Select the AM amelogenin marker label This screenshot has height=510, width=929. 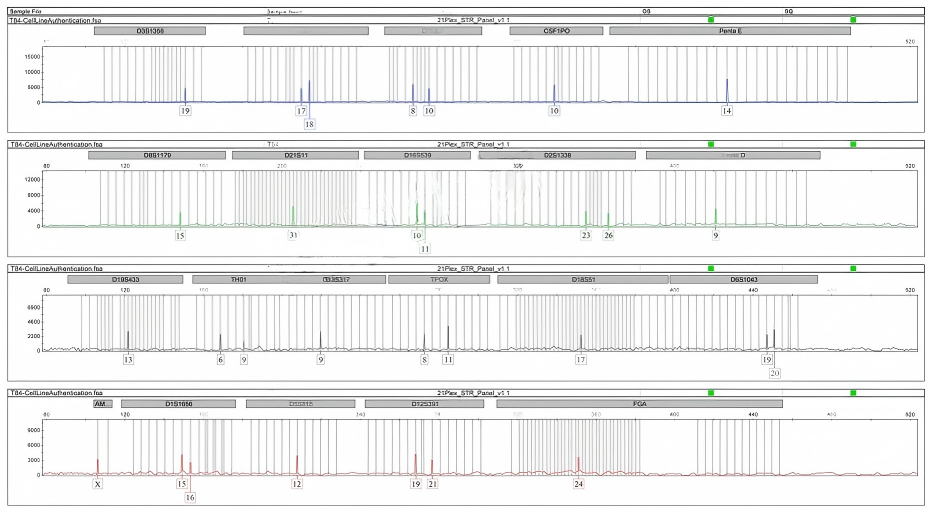pyautogui.click(x=101, y=404)
